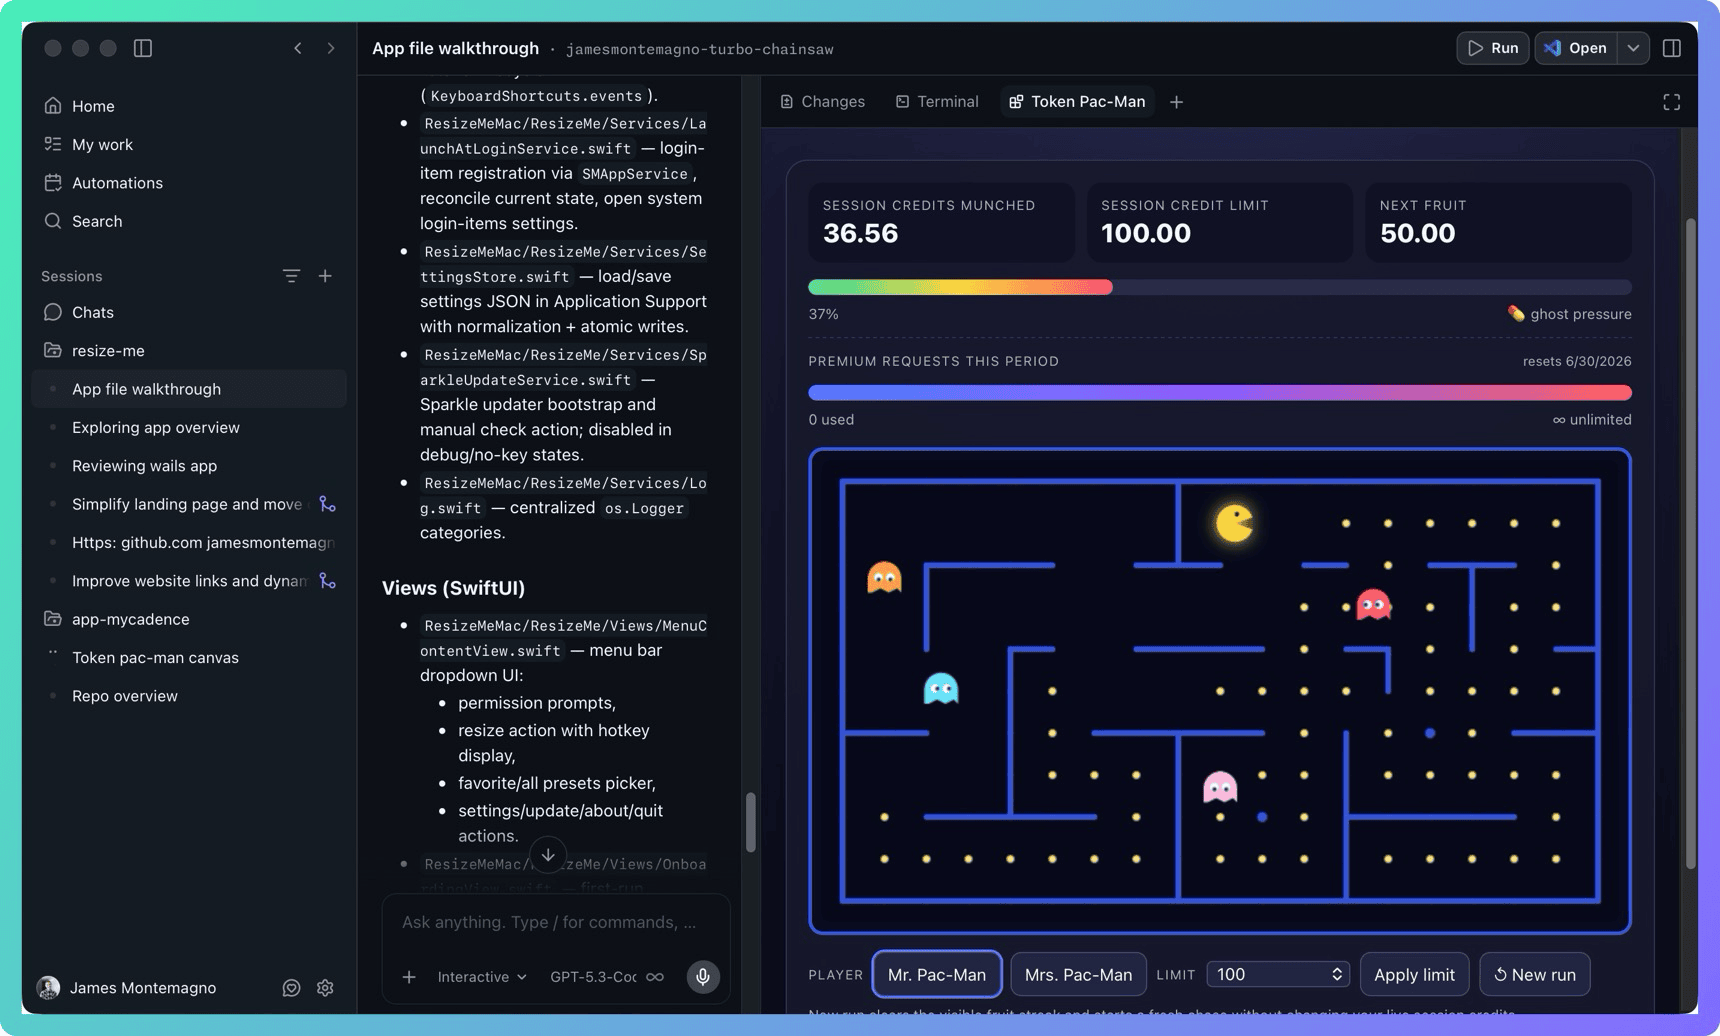1720x1036 pixels.
Task: Select Mrs. Pac-Man player
Action: tap(1078, 975)
